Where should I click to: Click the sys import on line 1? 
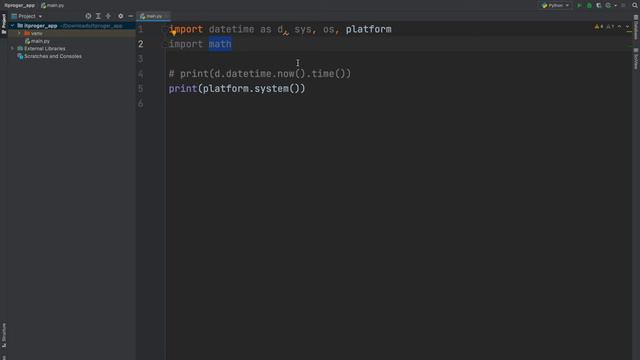[302, 29]
